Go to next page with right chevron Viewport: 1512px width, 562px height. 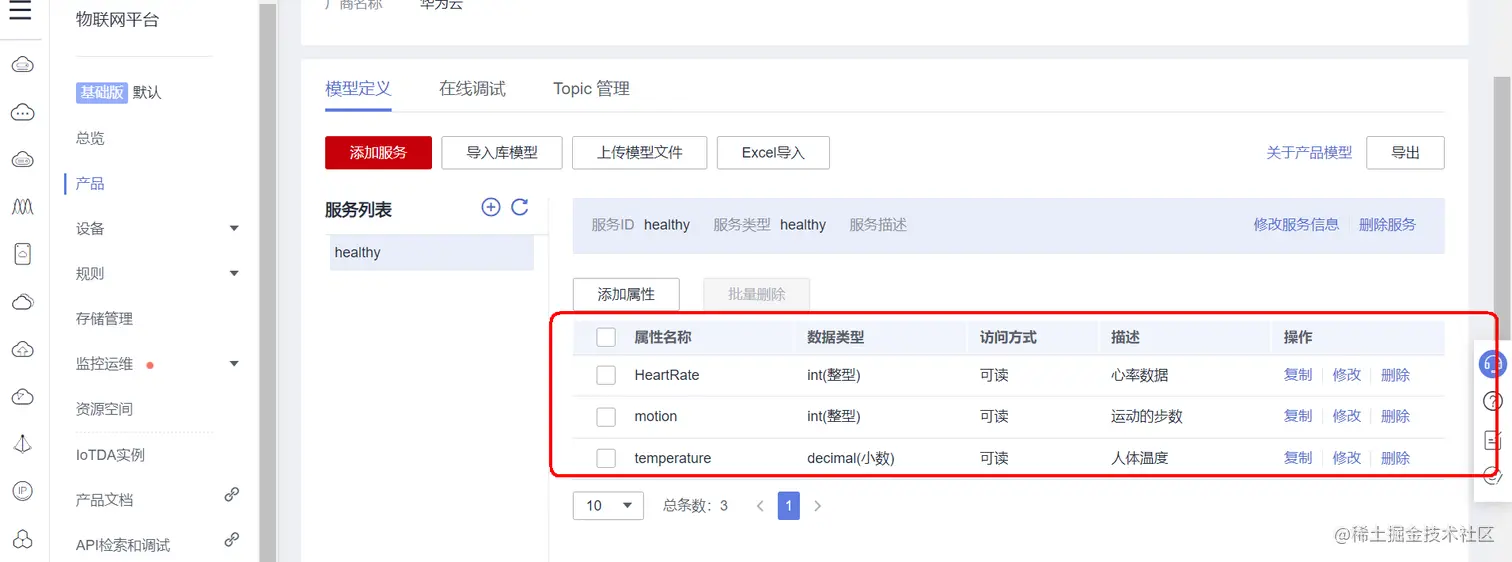click(x=817, y=506)
